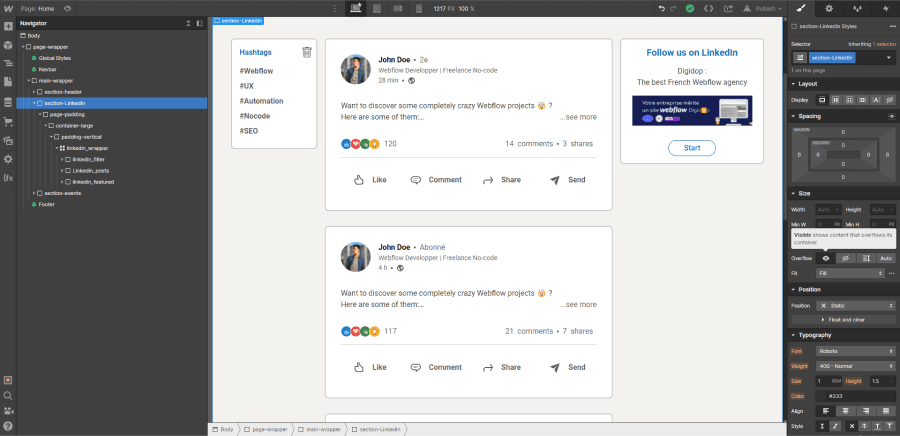
Task: Expand the section-events tree node
Action: click(x=34, y=193)
